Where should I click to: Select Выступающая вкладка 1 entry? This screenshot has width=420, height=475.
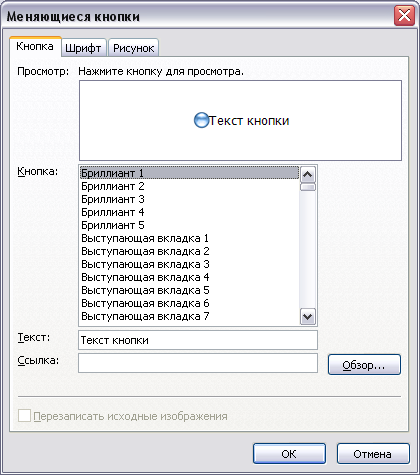click(x=189, y=238)
